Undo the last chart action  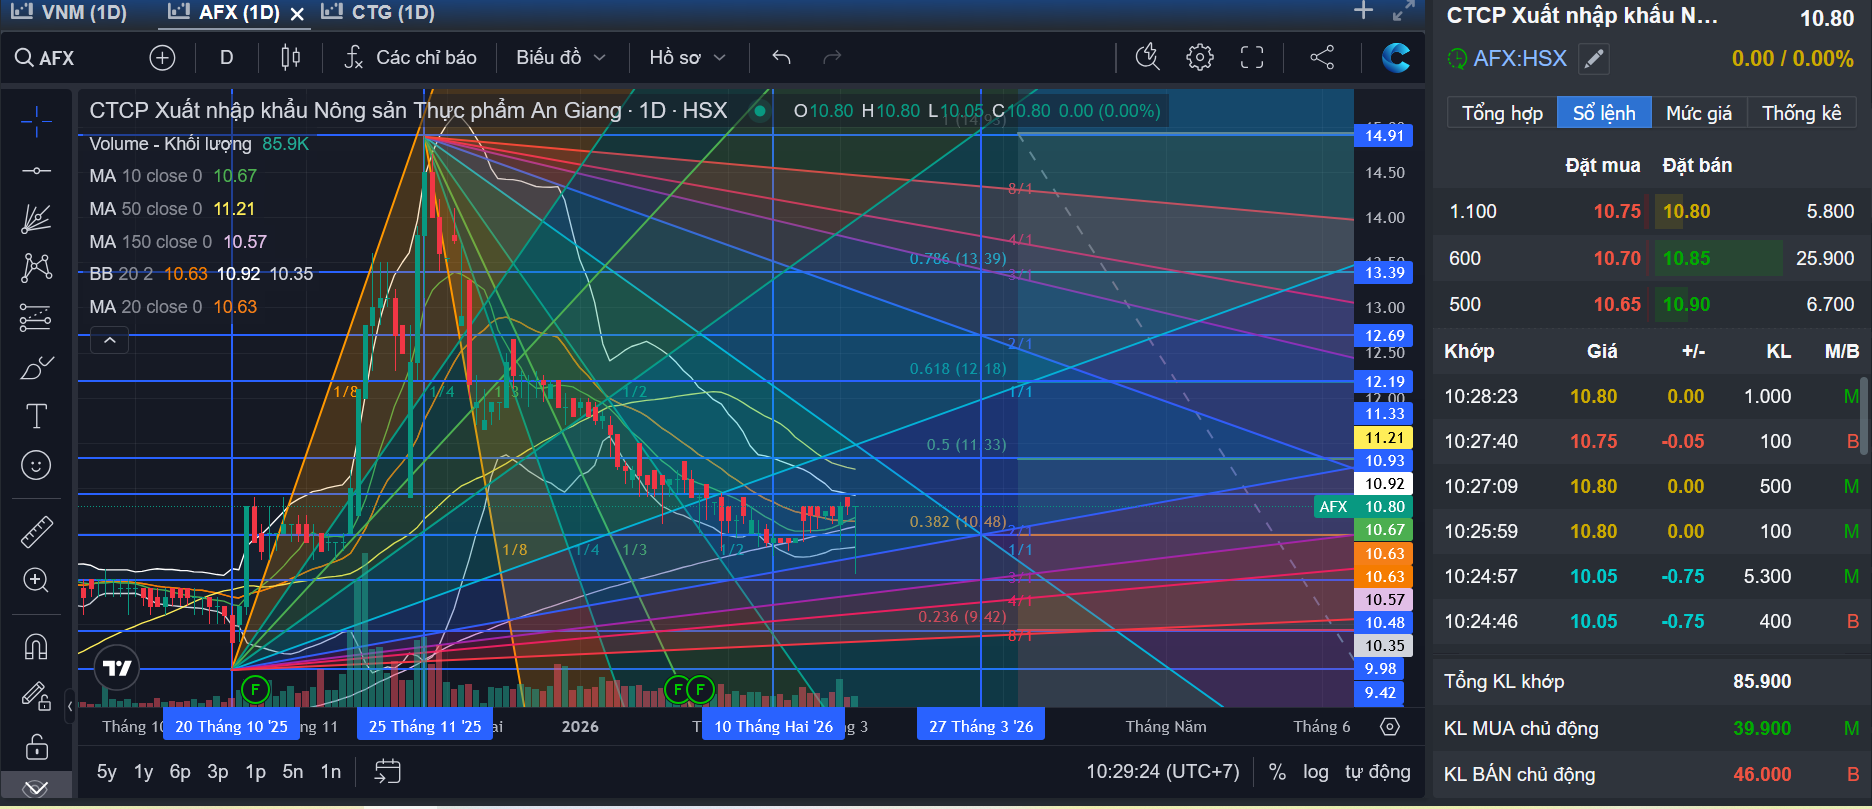pyautogui.click(x=782, y=58)
